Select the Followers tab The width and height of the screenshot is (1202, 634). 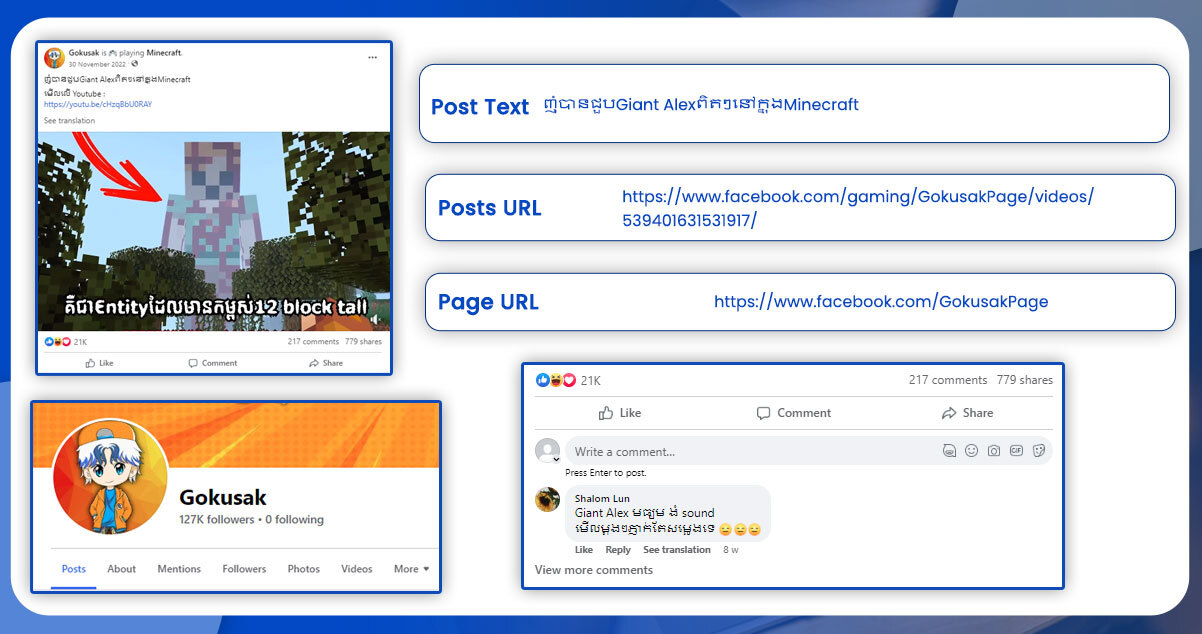[244, 569]
